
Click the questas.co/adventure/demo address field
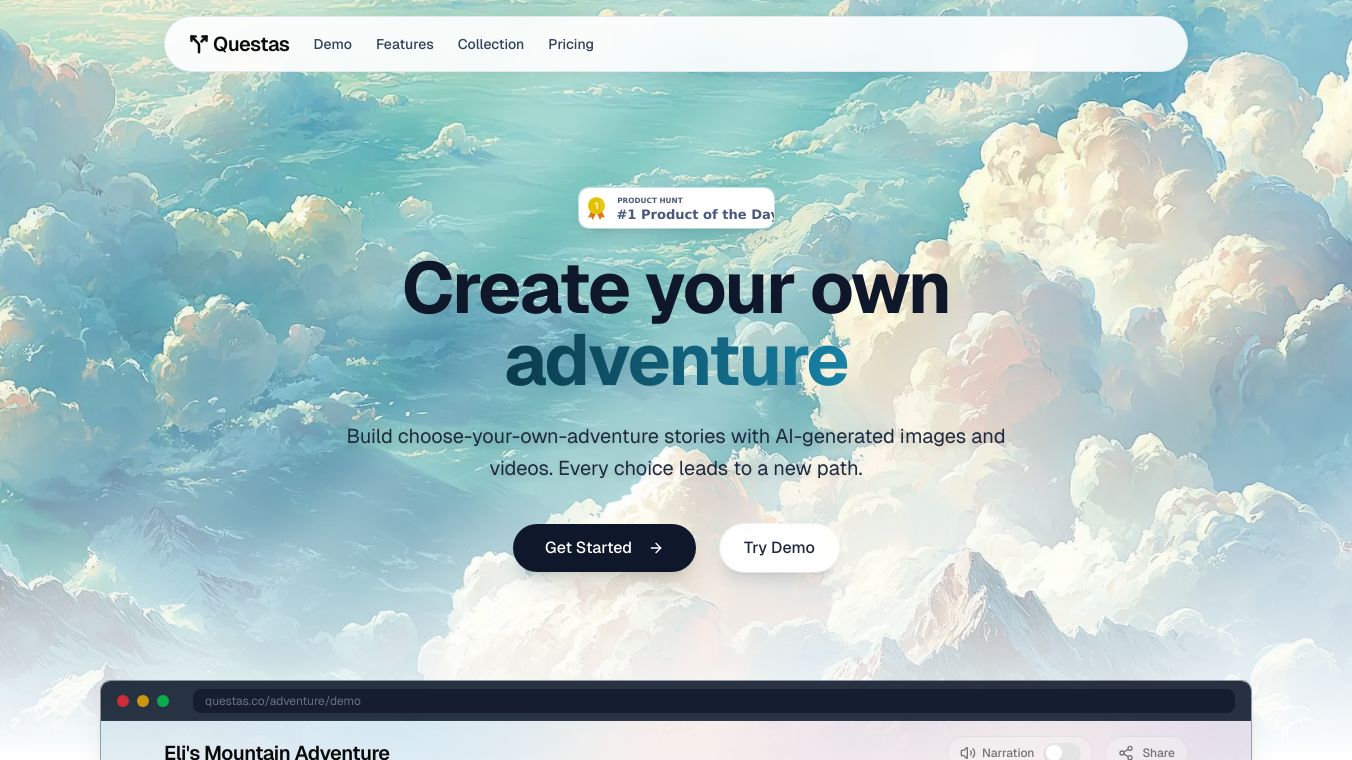coord(714,701)
